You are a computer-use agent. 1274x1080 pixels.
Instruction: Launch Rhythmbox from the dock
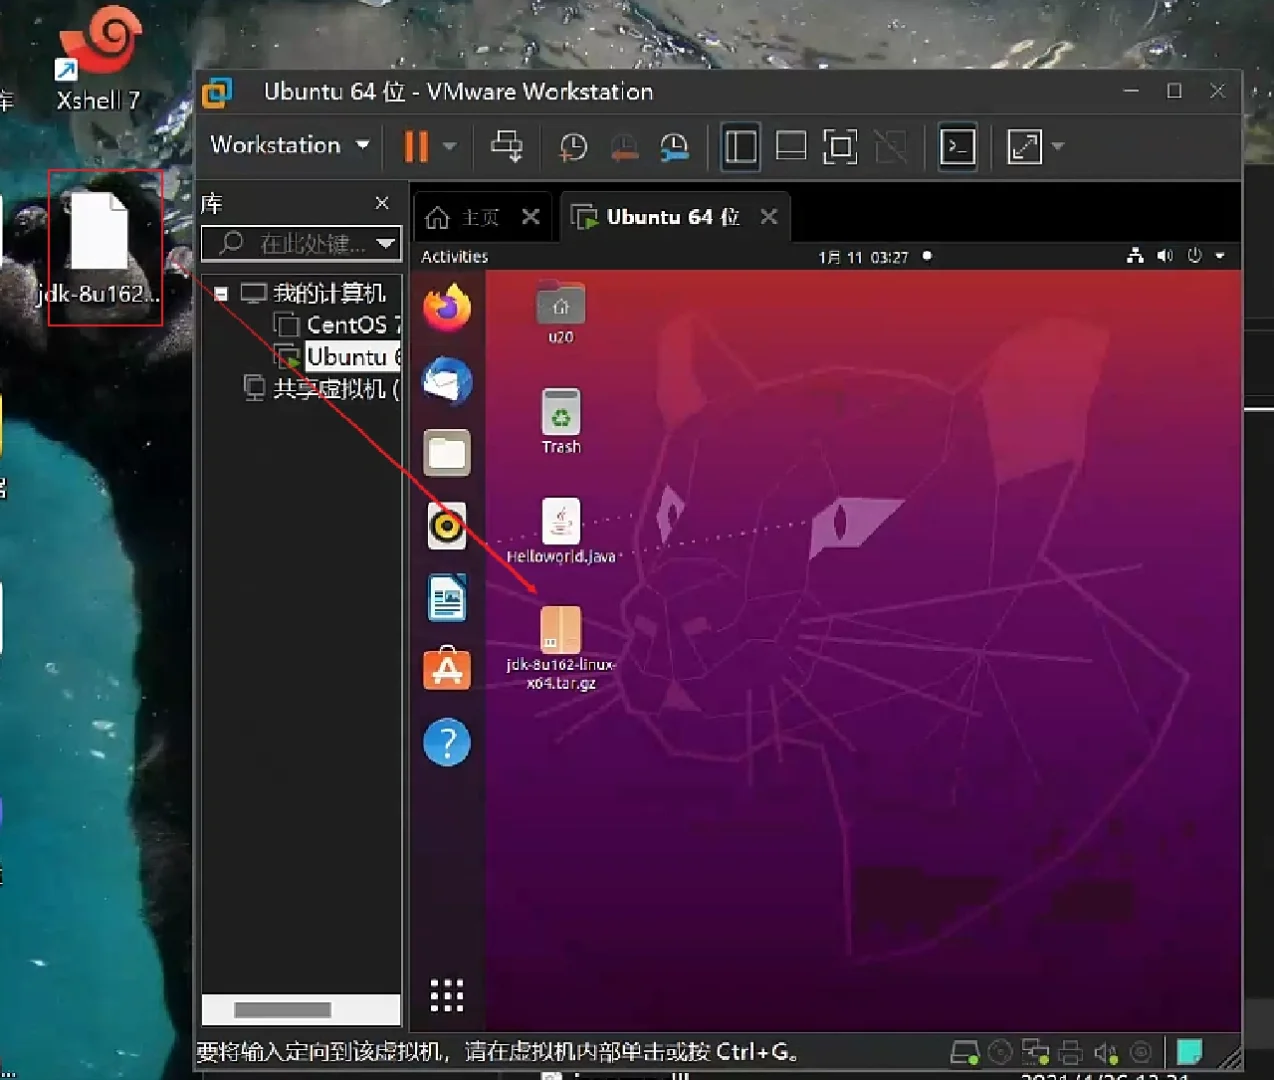pos(447,526)
